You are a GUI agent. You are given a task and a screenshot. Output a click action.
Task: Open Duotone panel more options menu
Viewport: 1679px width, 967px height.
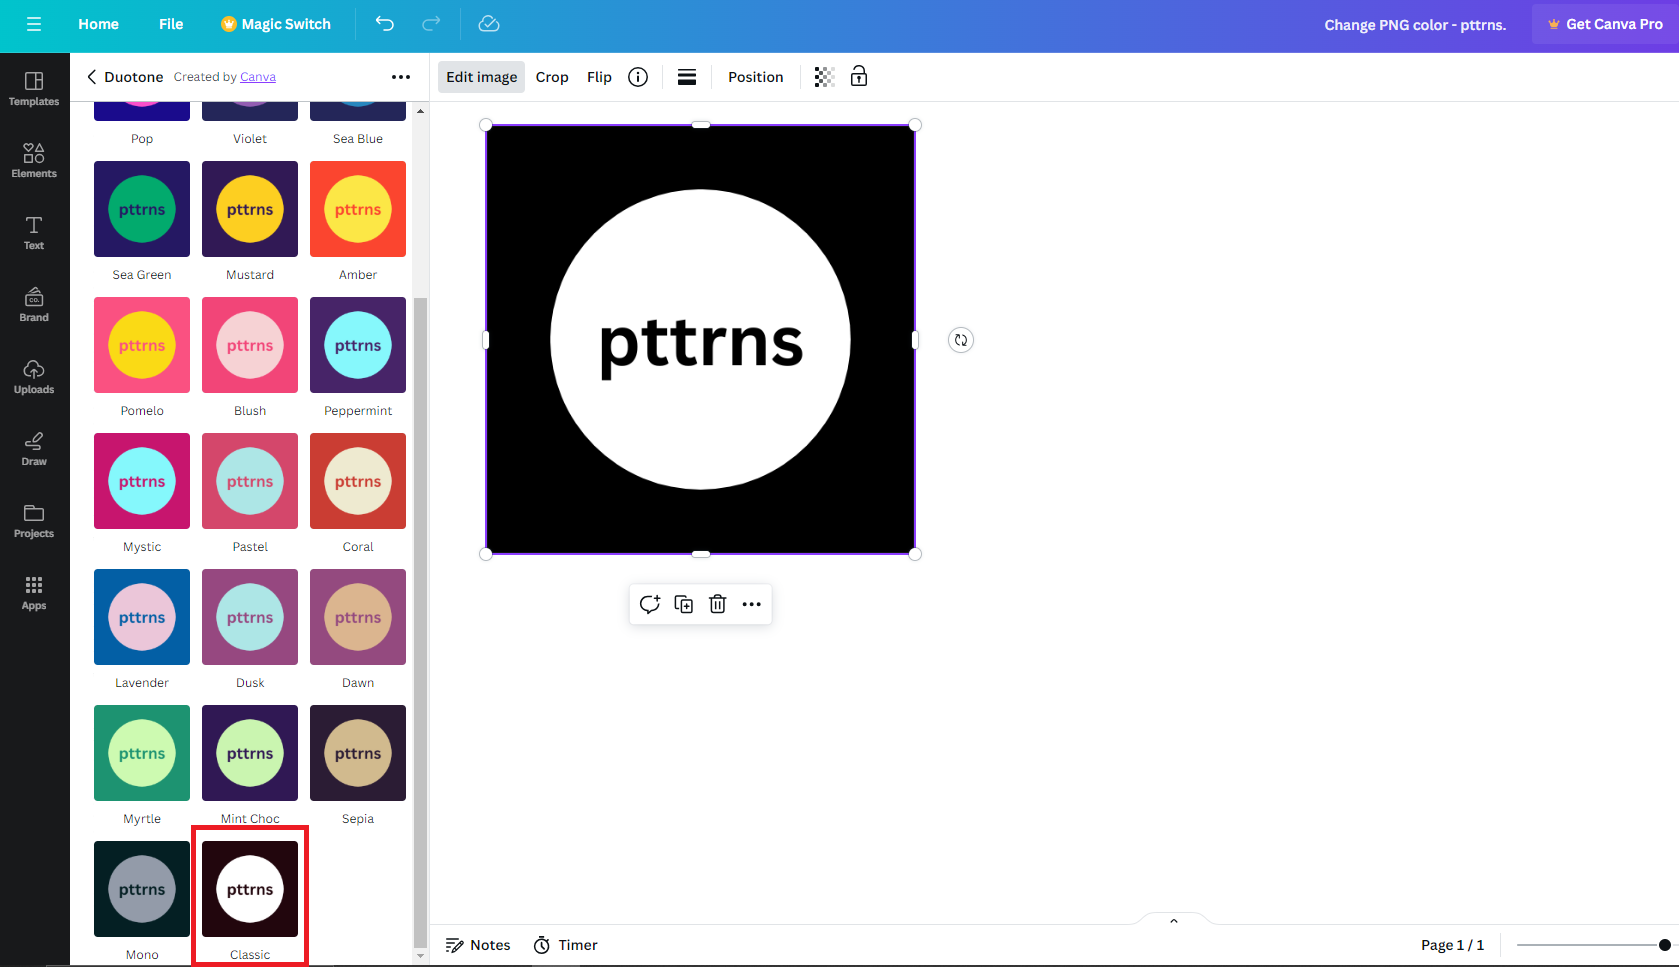point(401,77)
